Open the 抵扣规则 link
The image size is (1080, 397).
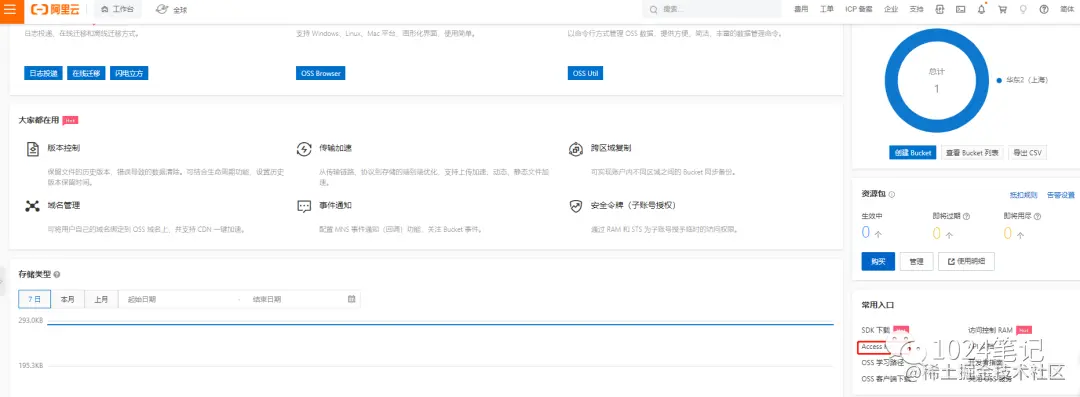(x=1024, y=195)
